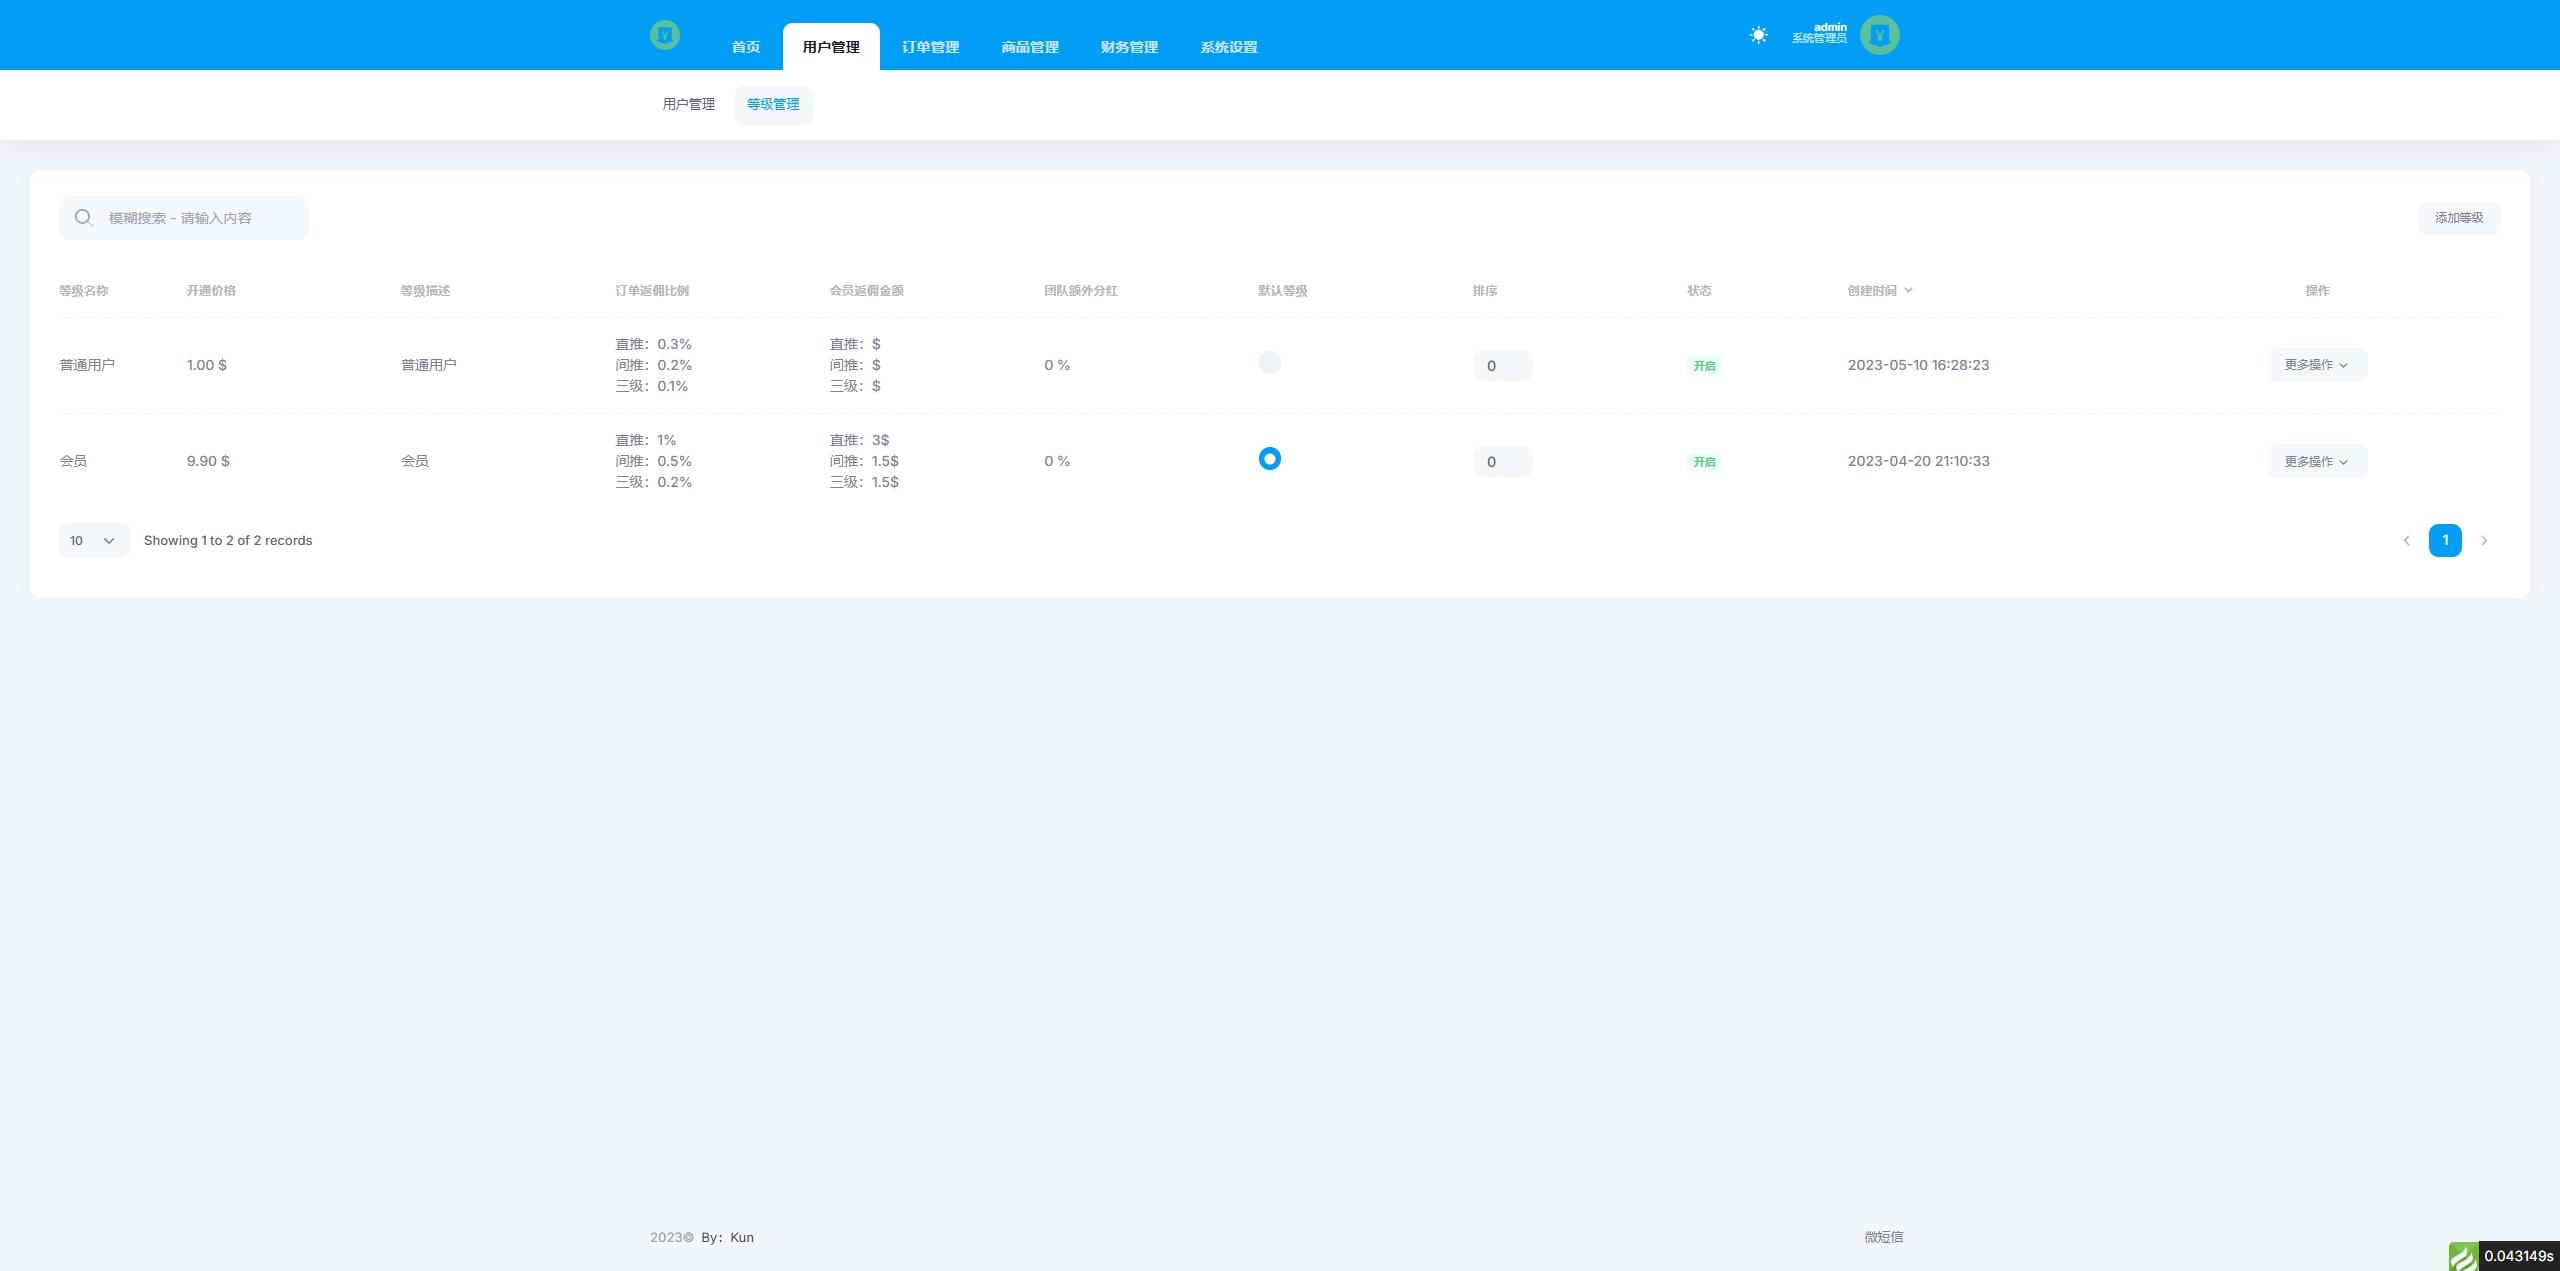
Task: Switch to 用户管理 sub-tab
Action: (688, 104)
